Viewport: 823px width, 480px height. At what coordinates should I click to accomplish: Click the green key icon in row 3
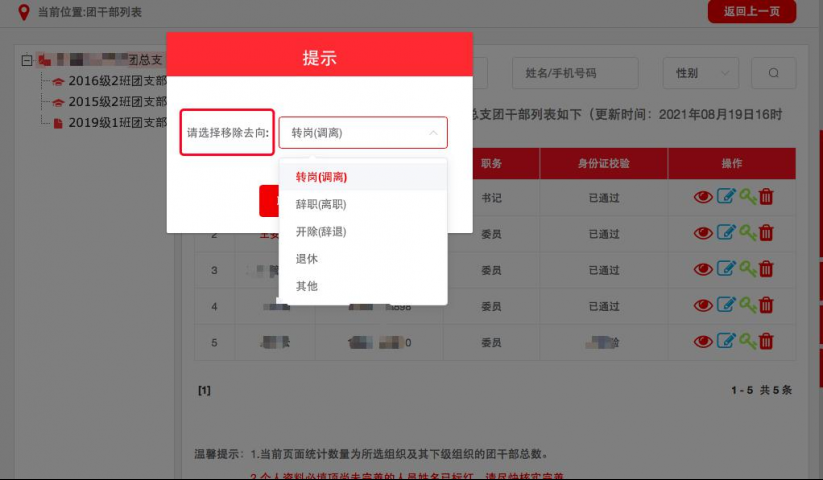click(747, 269)
